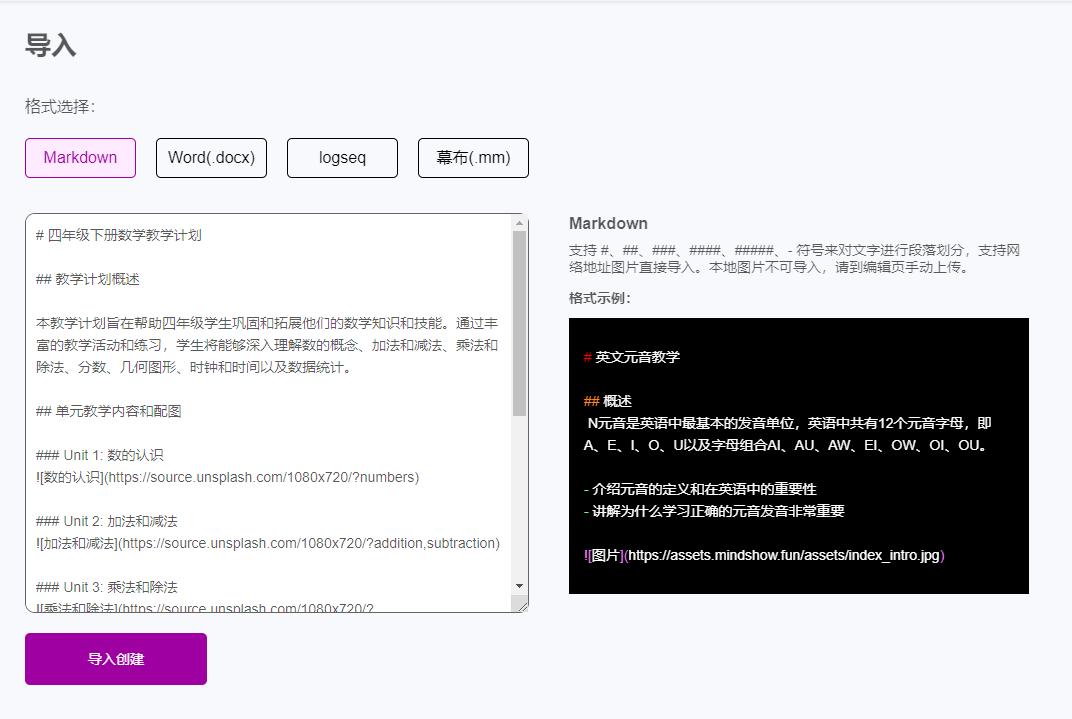Choose the logseq format option
The image size is (1072, 719).
[x=342, y=158]
